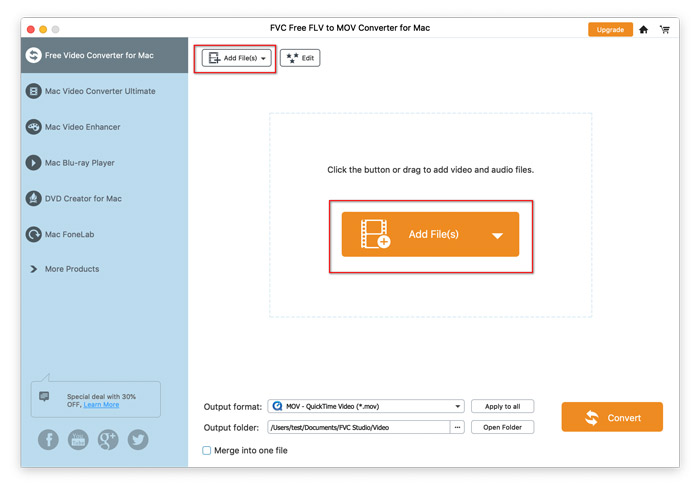Viewport: 700px width, 491px height.
Task: Select Mac Blu-ray Player label
Action: tap(79, 162)
